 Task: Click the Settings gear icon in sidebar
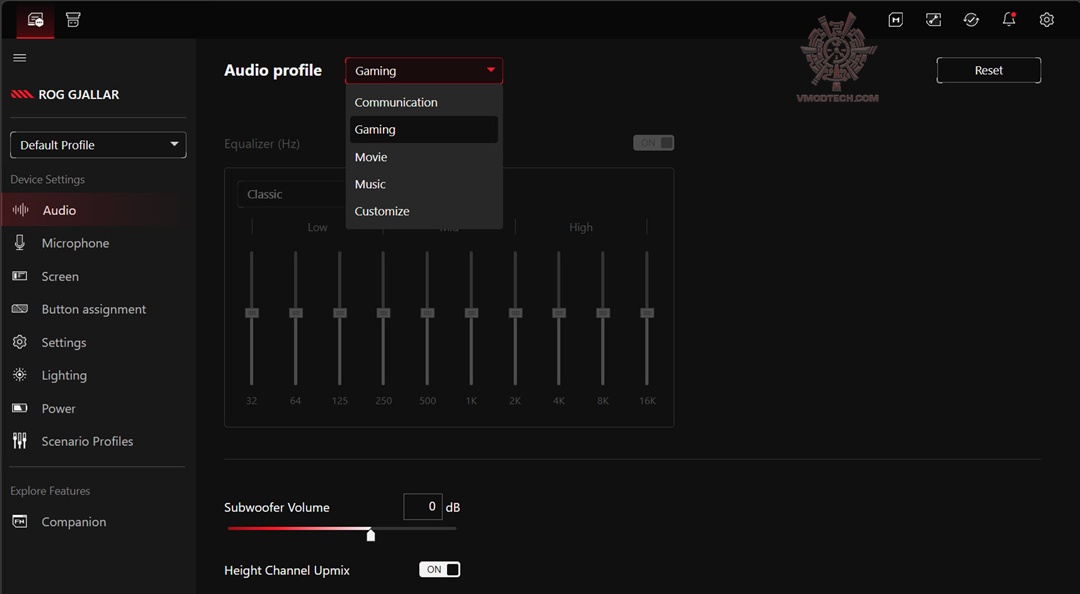point(20,342)
